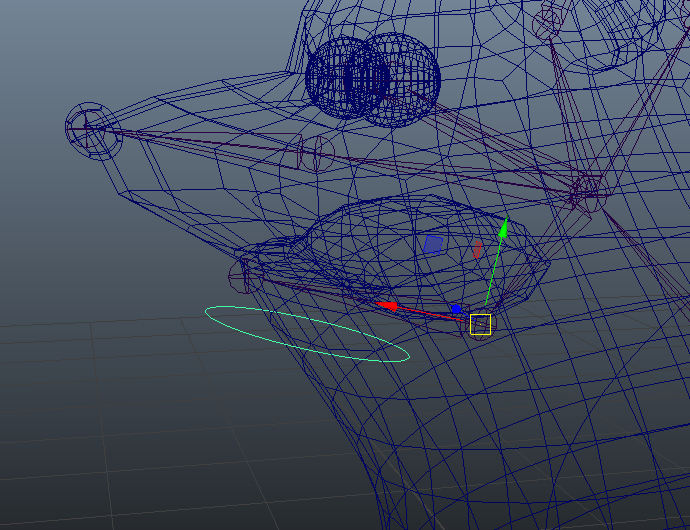Click the yellow center square of the manipulator

[x=481, y=324]
